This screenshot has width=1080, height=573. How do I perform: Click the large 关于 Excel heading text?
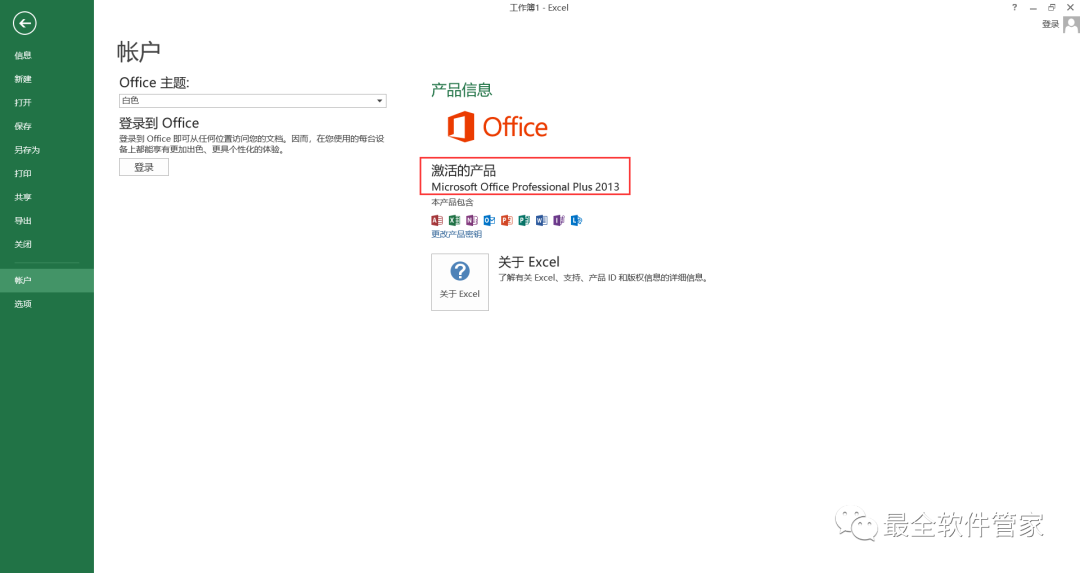pyautogui.click(x=529, y=262)
